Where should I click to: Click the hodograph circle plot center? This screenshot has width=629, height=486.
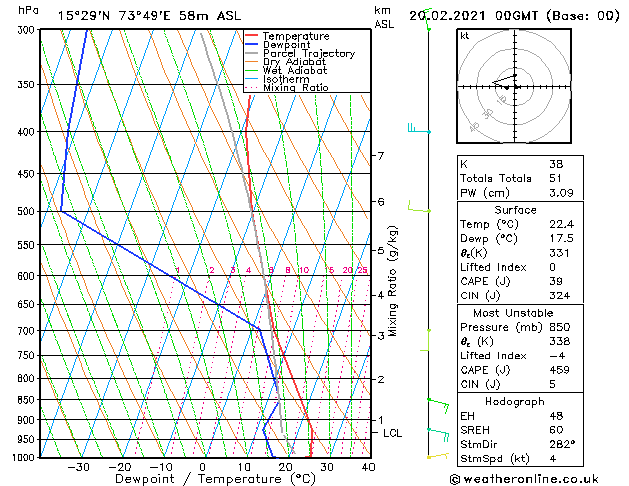pyautogui.click(x=515, y=87)
